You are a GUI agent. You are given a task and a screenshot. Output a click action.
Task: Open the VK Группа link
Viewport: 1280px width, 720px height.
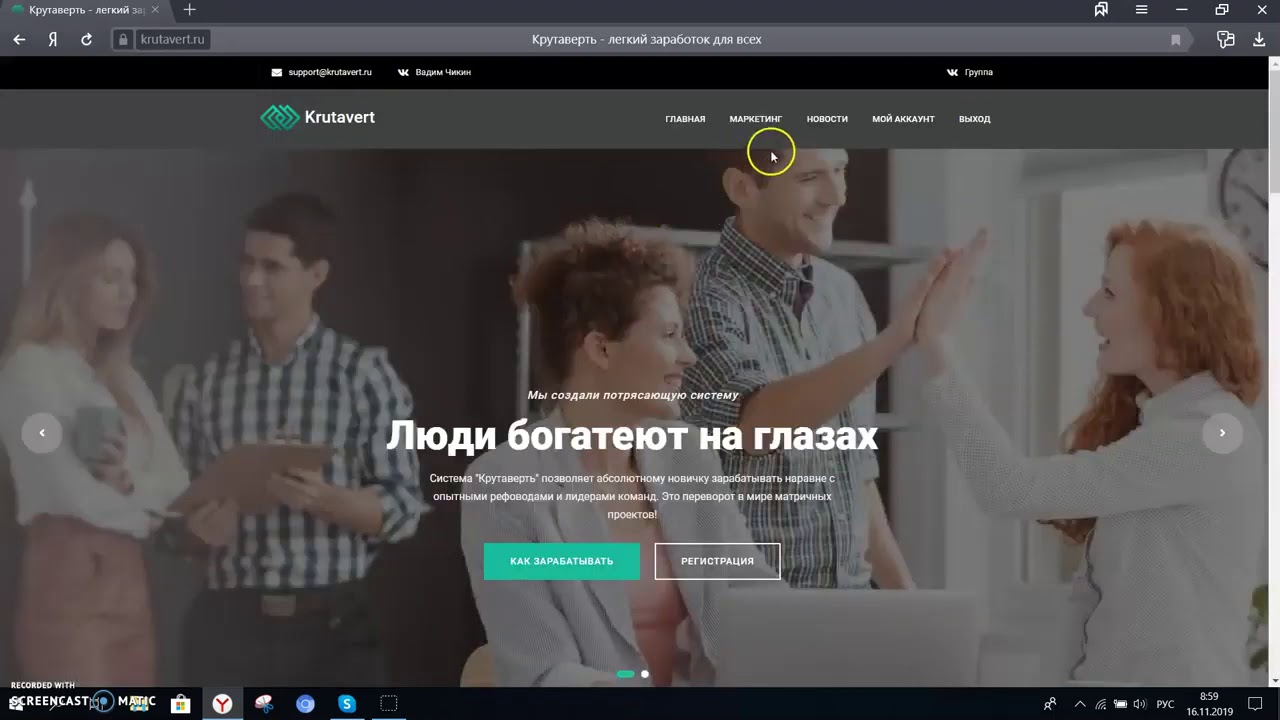(970, 72)
